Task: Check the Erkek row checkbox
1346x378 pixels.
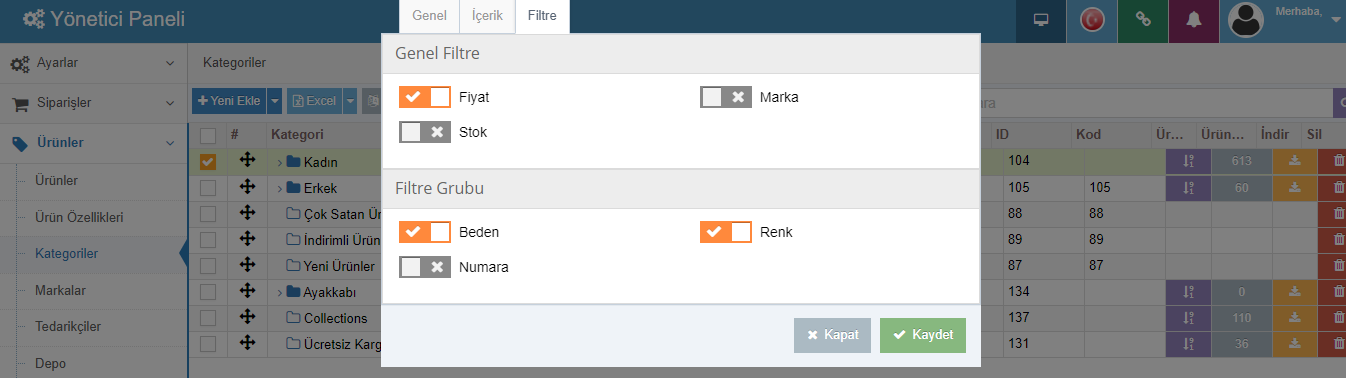Action: tap(207, 187)
